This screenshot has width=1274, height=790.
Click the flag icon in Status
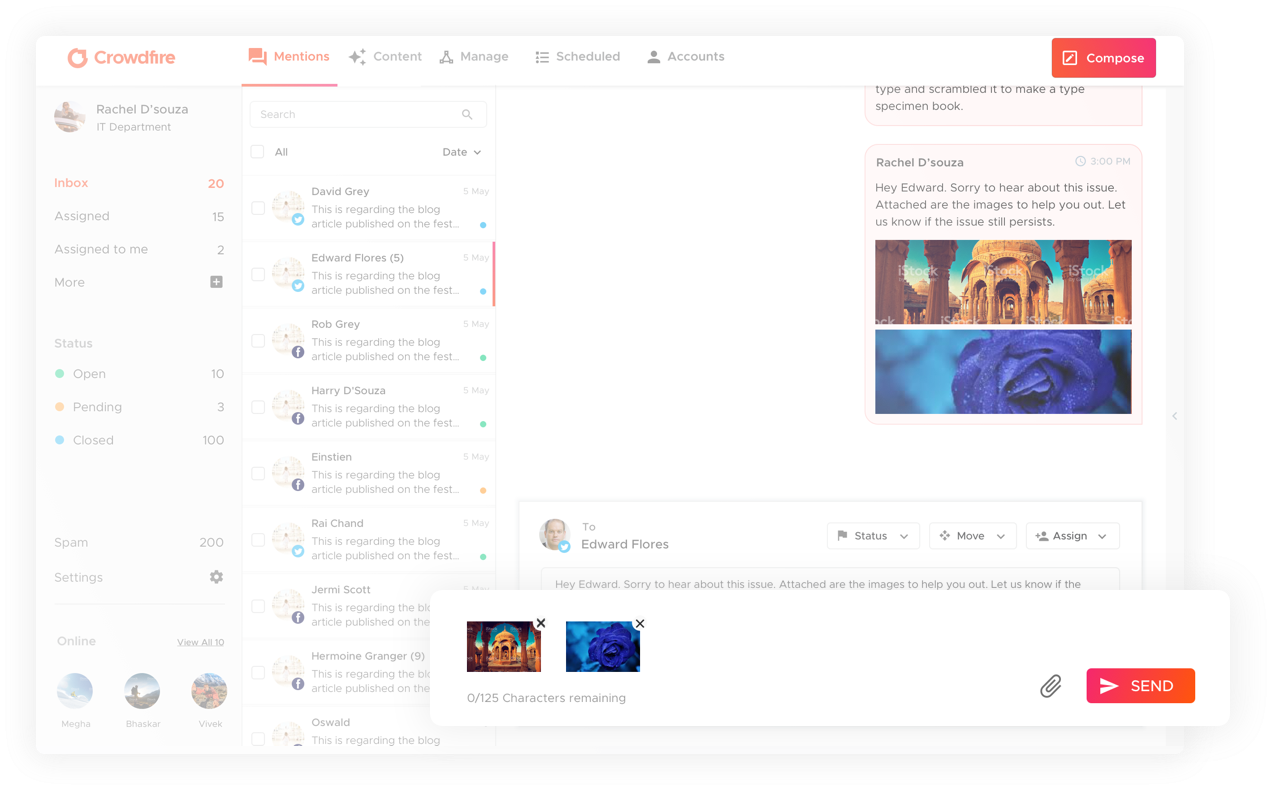coord(842,536)
